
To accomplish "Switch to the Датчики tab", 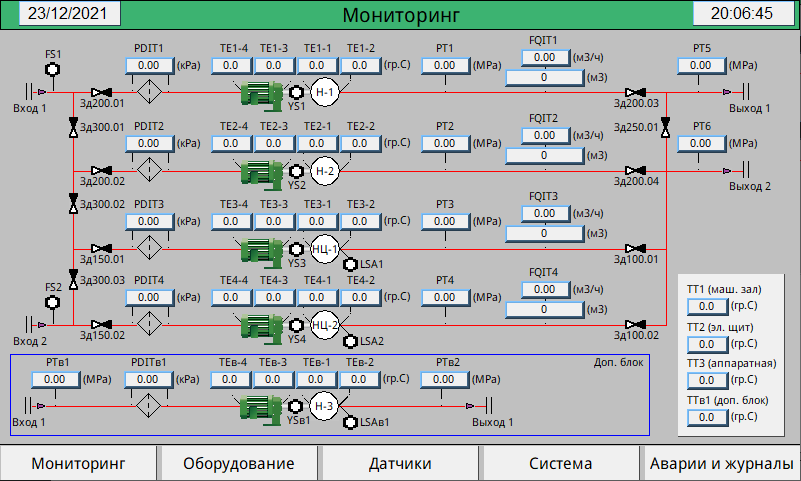I will point(400,464).
